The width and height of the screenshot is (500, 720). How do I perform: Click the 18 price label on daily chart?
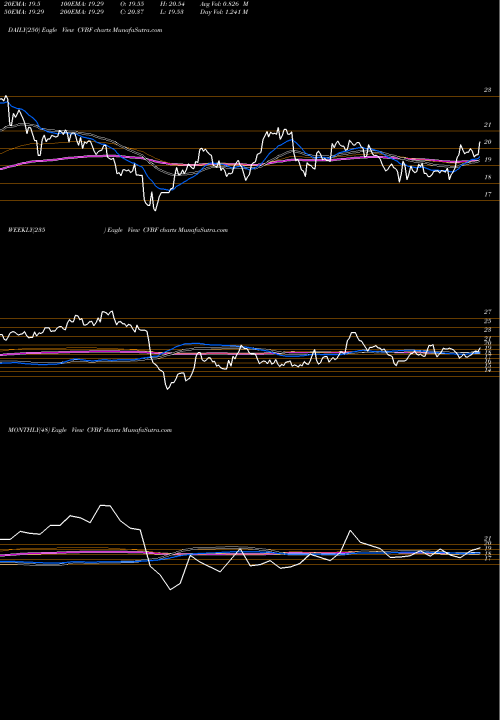click(488, 177)
